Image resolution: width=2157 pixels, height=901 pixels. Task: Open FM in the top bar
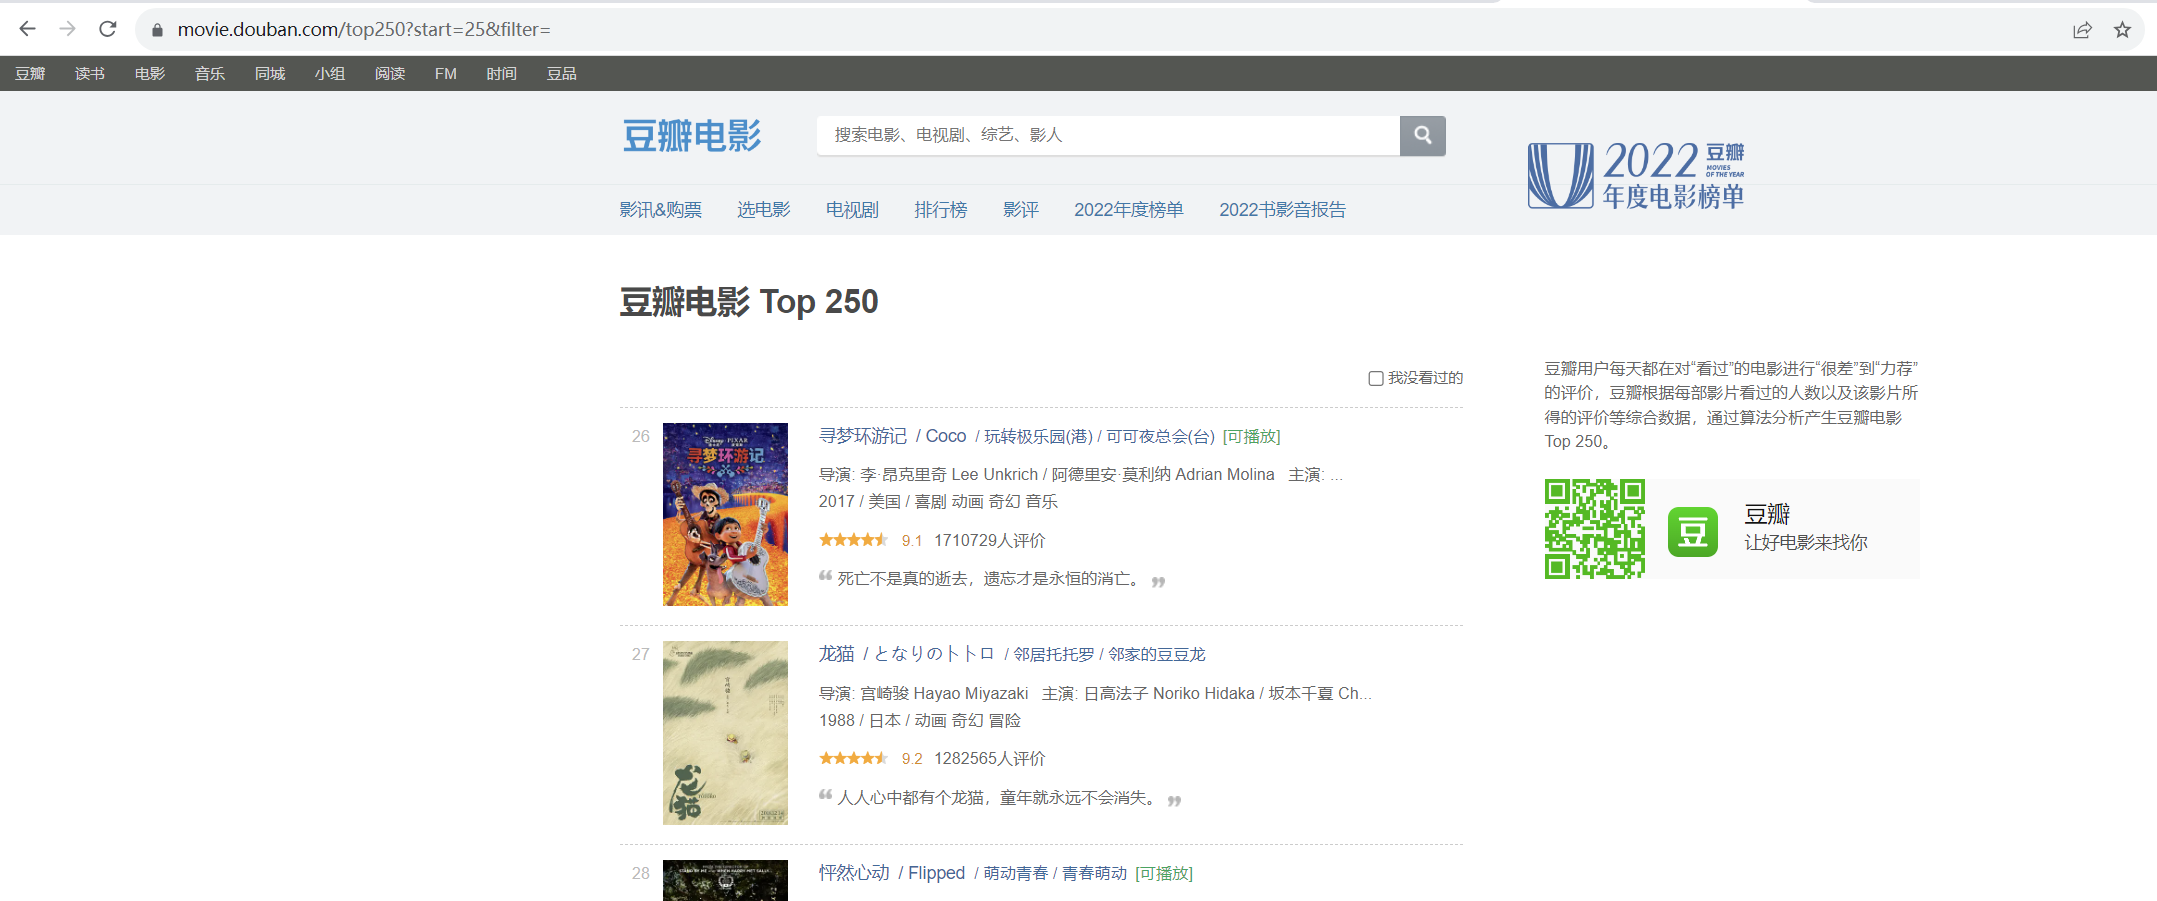click(x=446, y=73)
